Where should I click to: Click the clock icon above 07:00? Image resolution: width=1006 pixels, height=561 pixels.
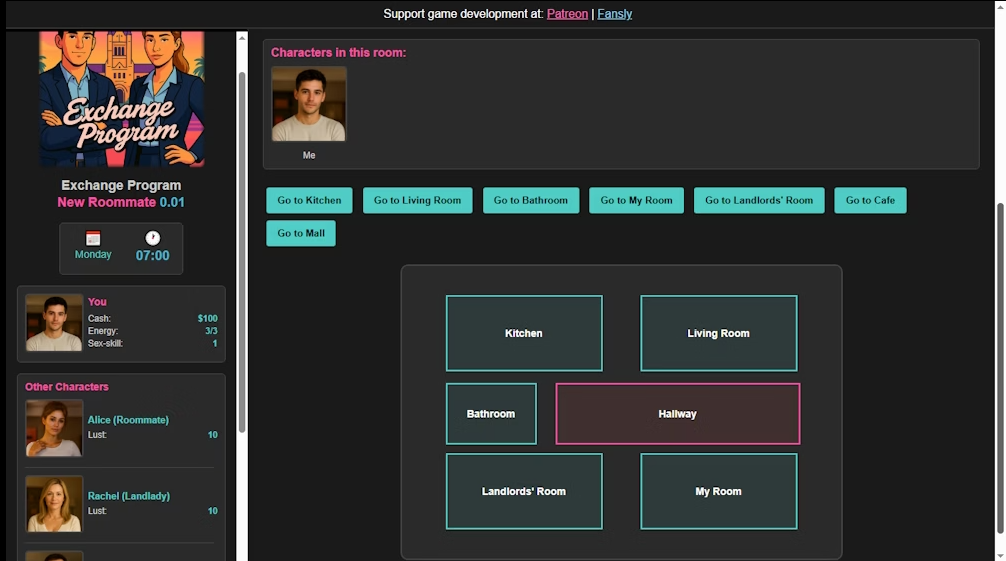152,238
